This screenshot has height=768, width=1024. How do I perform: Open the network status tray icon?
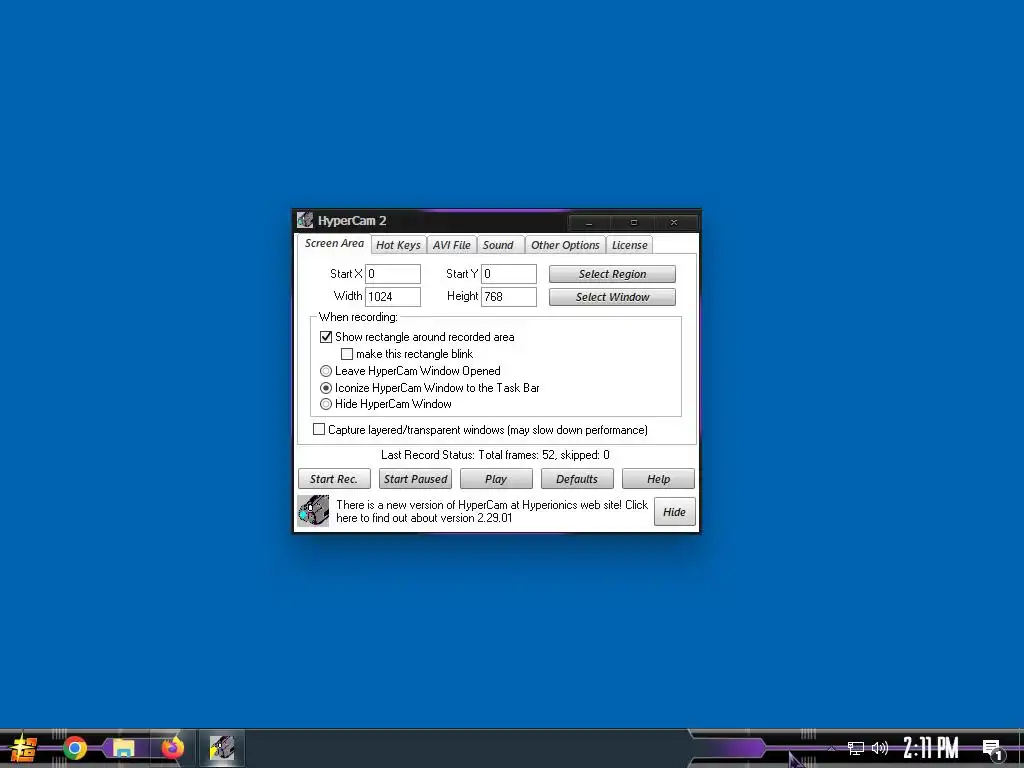[x=856, y=748]
